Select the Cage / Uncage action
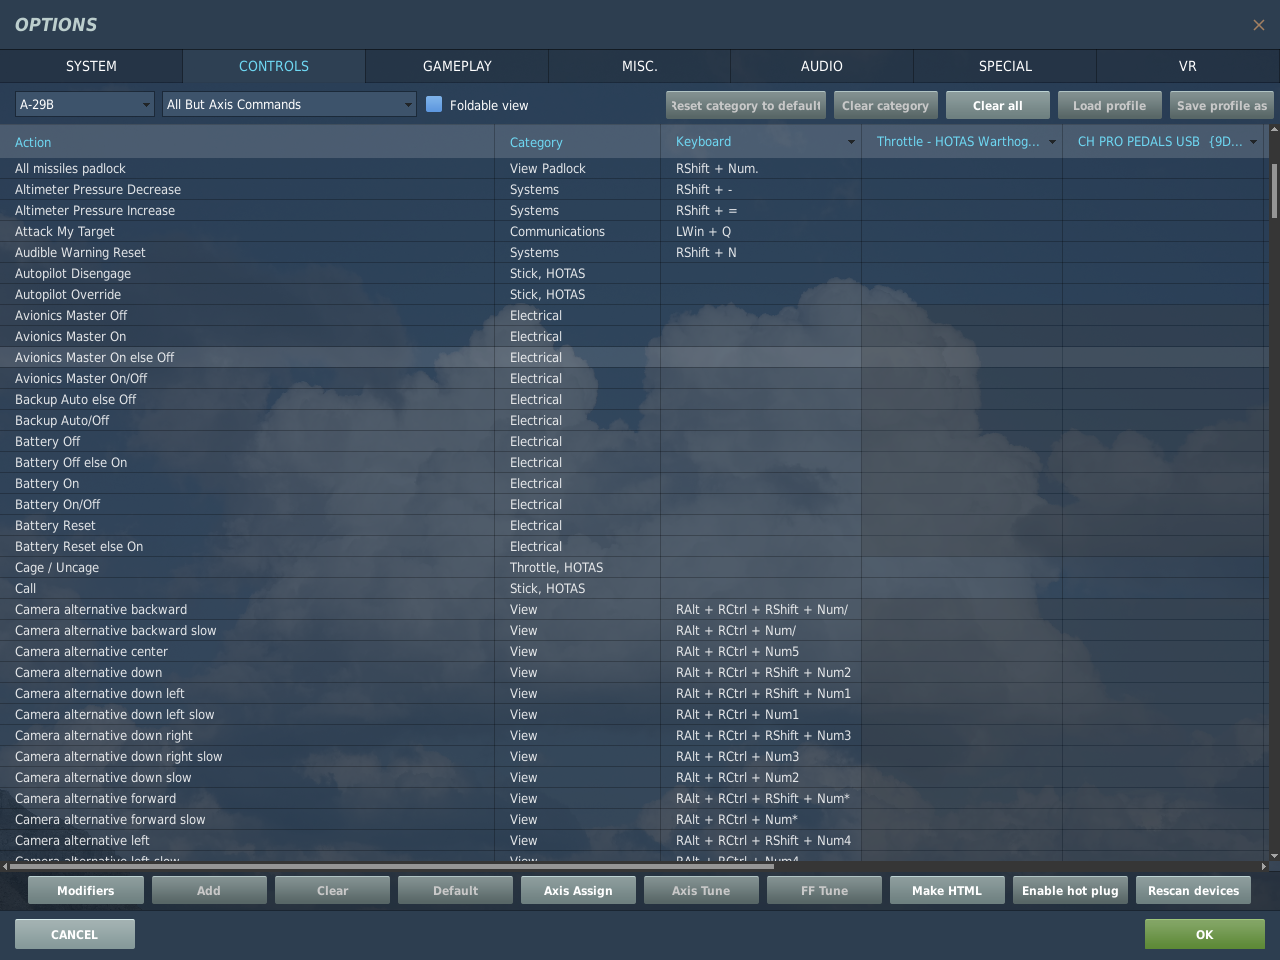This screenshot has height=960, width=1280. coord(634,567)
